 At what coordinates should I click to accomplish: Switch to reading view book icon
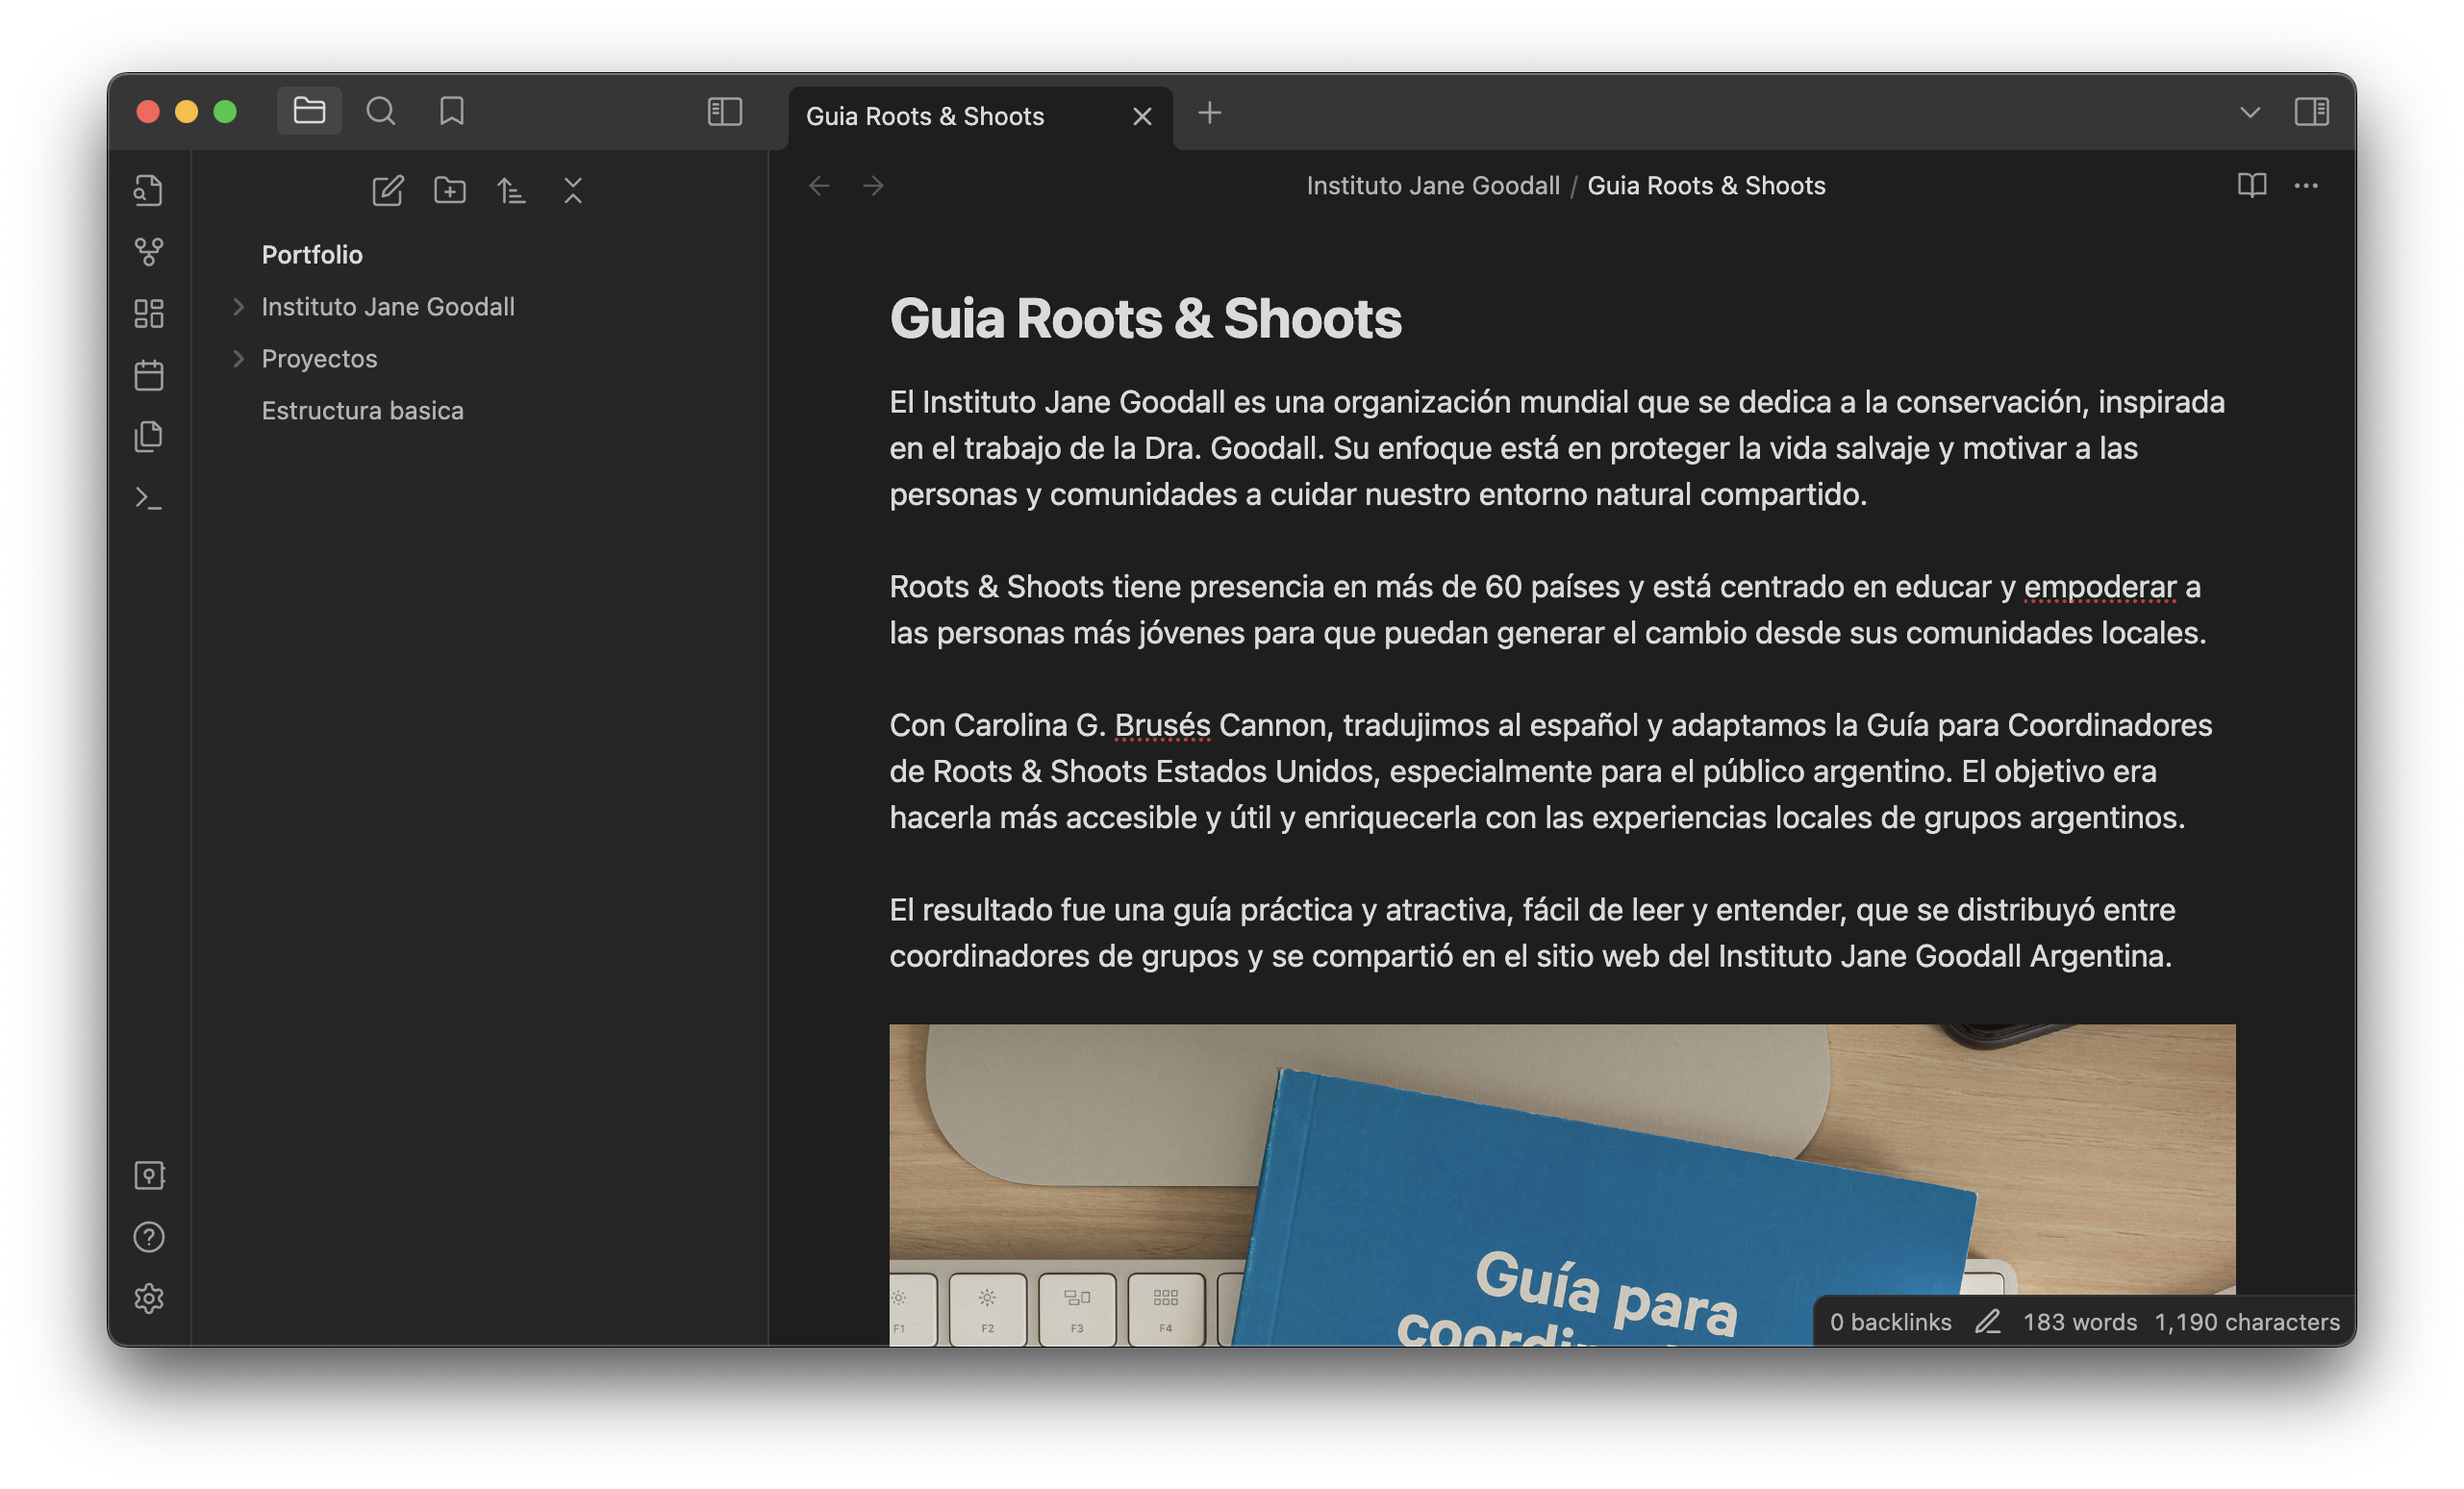(2251, 186)
